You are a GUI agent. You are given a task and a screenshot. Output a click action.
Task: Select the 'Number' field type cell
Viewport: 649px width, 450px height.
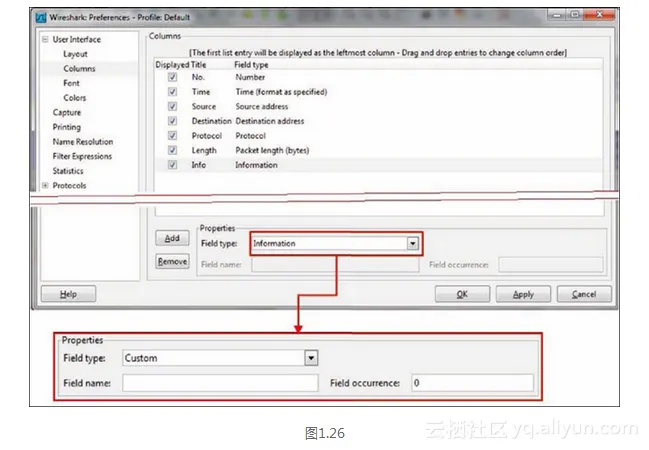pos(250,77)
